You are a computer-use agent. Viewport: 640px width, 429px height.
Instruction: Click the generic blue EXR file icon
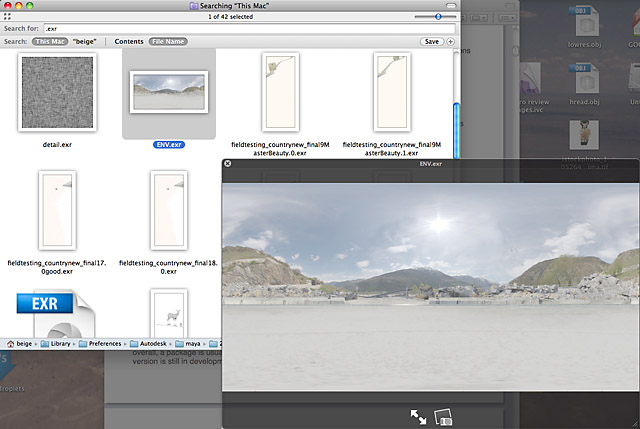click(x=56, y=313)
